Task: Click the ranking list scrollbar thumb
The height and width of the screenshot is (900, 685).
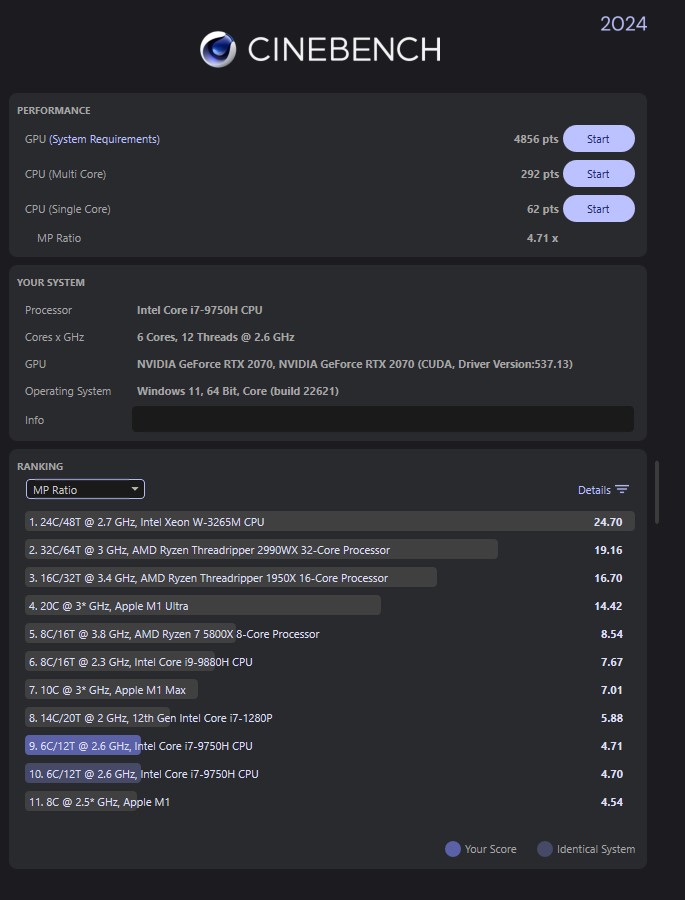Action: coord(657,492)
